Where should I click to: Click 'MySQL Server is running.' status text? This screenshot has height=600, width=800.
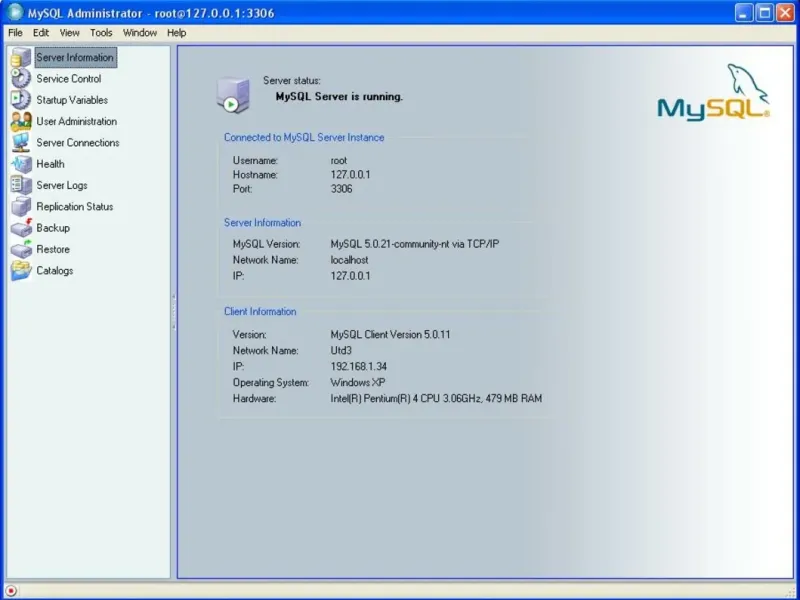coord(339,96)
